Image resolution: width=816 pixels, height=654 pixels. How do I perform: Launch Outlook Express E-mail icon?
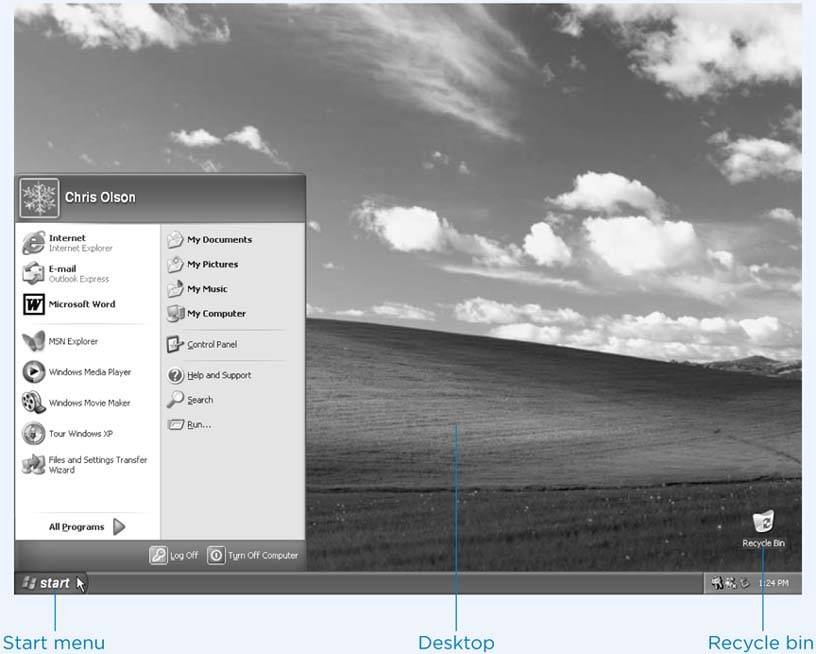33,274
